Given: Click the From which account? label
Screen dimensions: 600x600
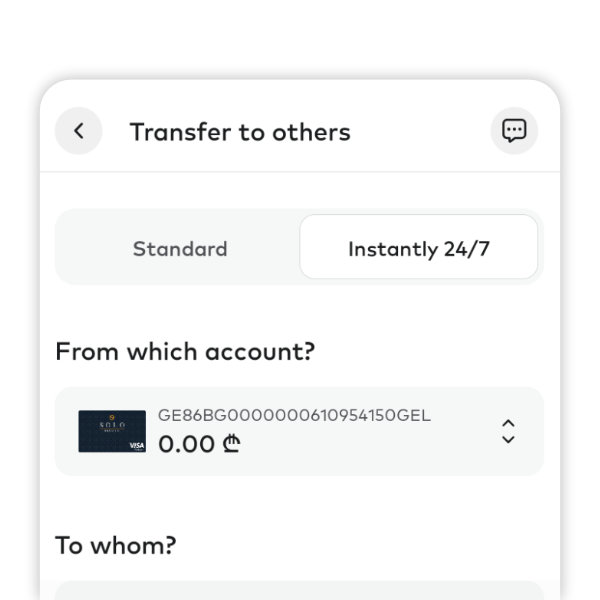Looking at the screenshot, I should click(x=185, y=352).
